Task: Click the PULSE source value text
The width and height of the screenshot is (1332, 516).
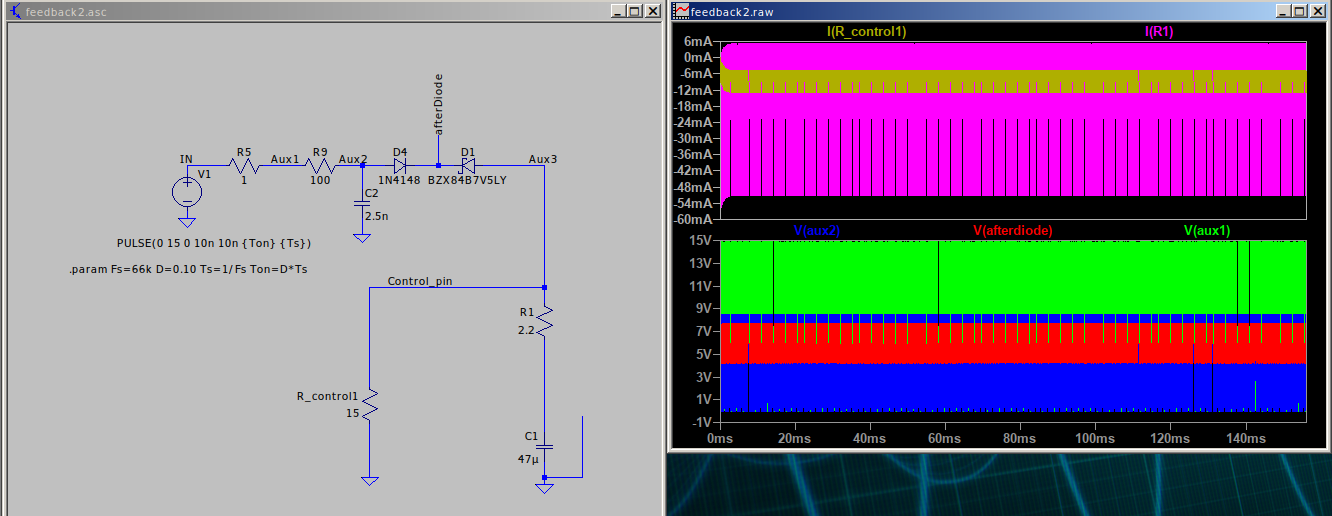Action: click(214, 244)
